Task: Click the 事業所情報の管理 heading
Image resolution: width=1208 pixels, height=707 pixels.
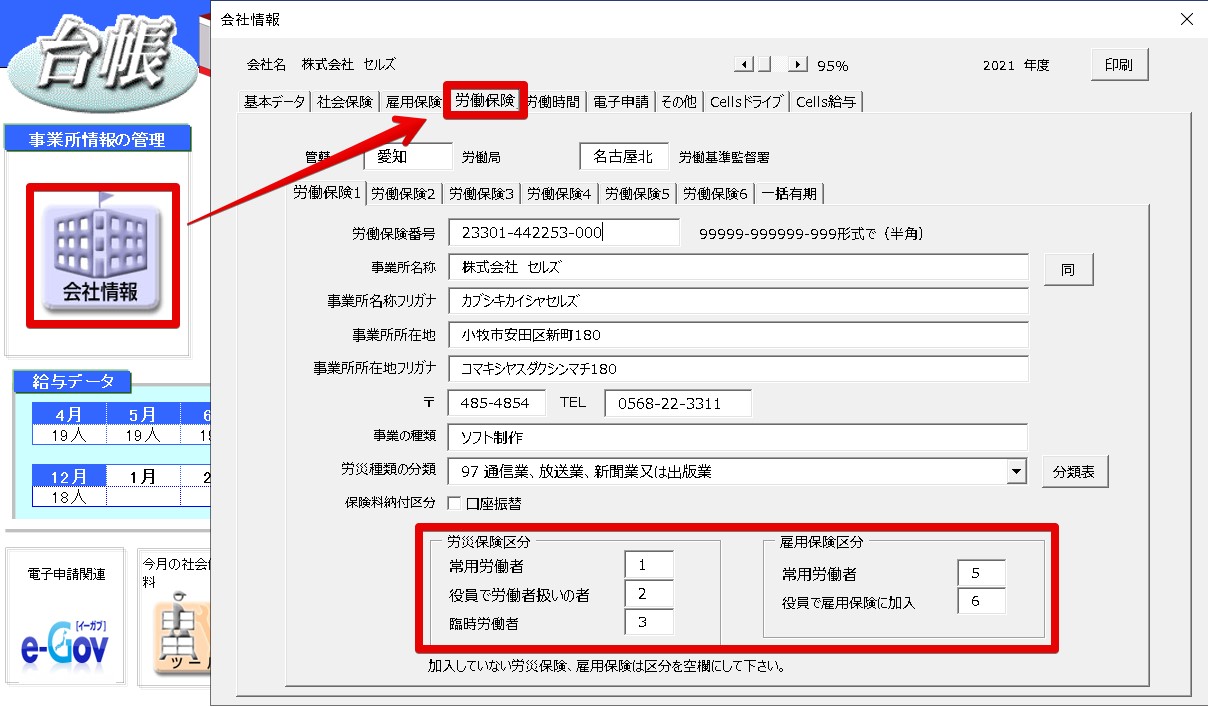Action: 97,140
